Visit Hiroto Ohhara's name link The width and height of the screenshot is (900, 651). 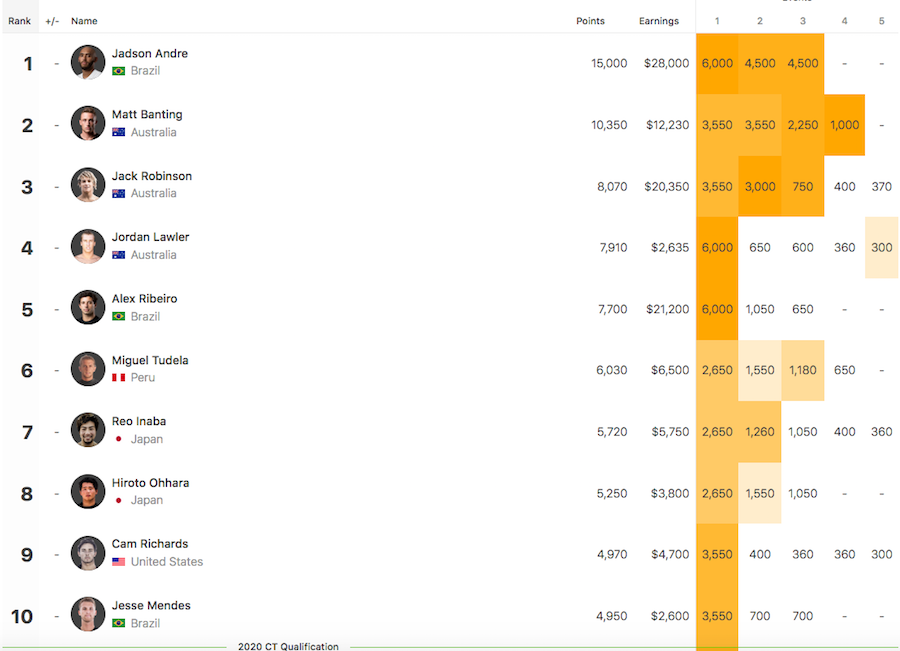coord(150,483)
